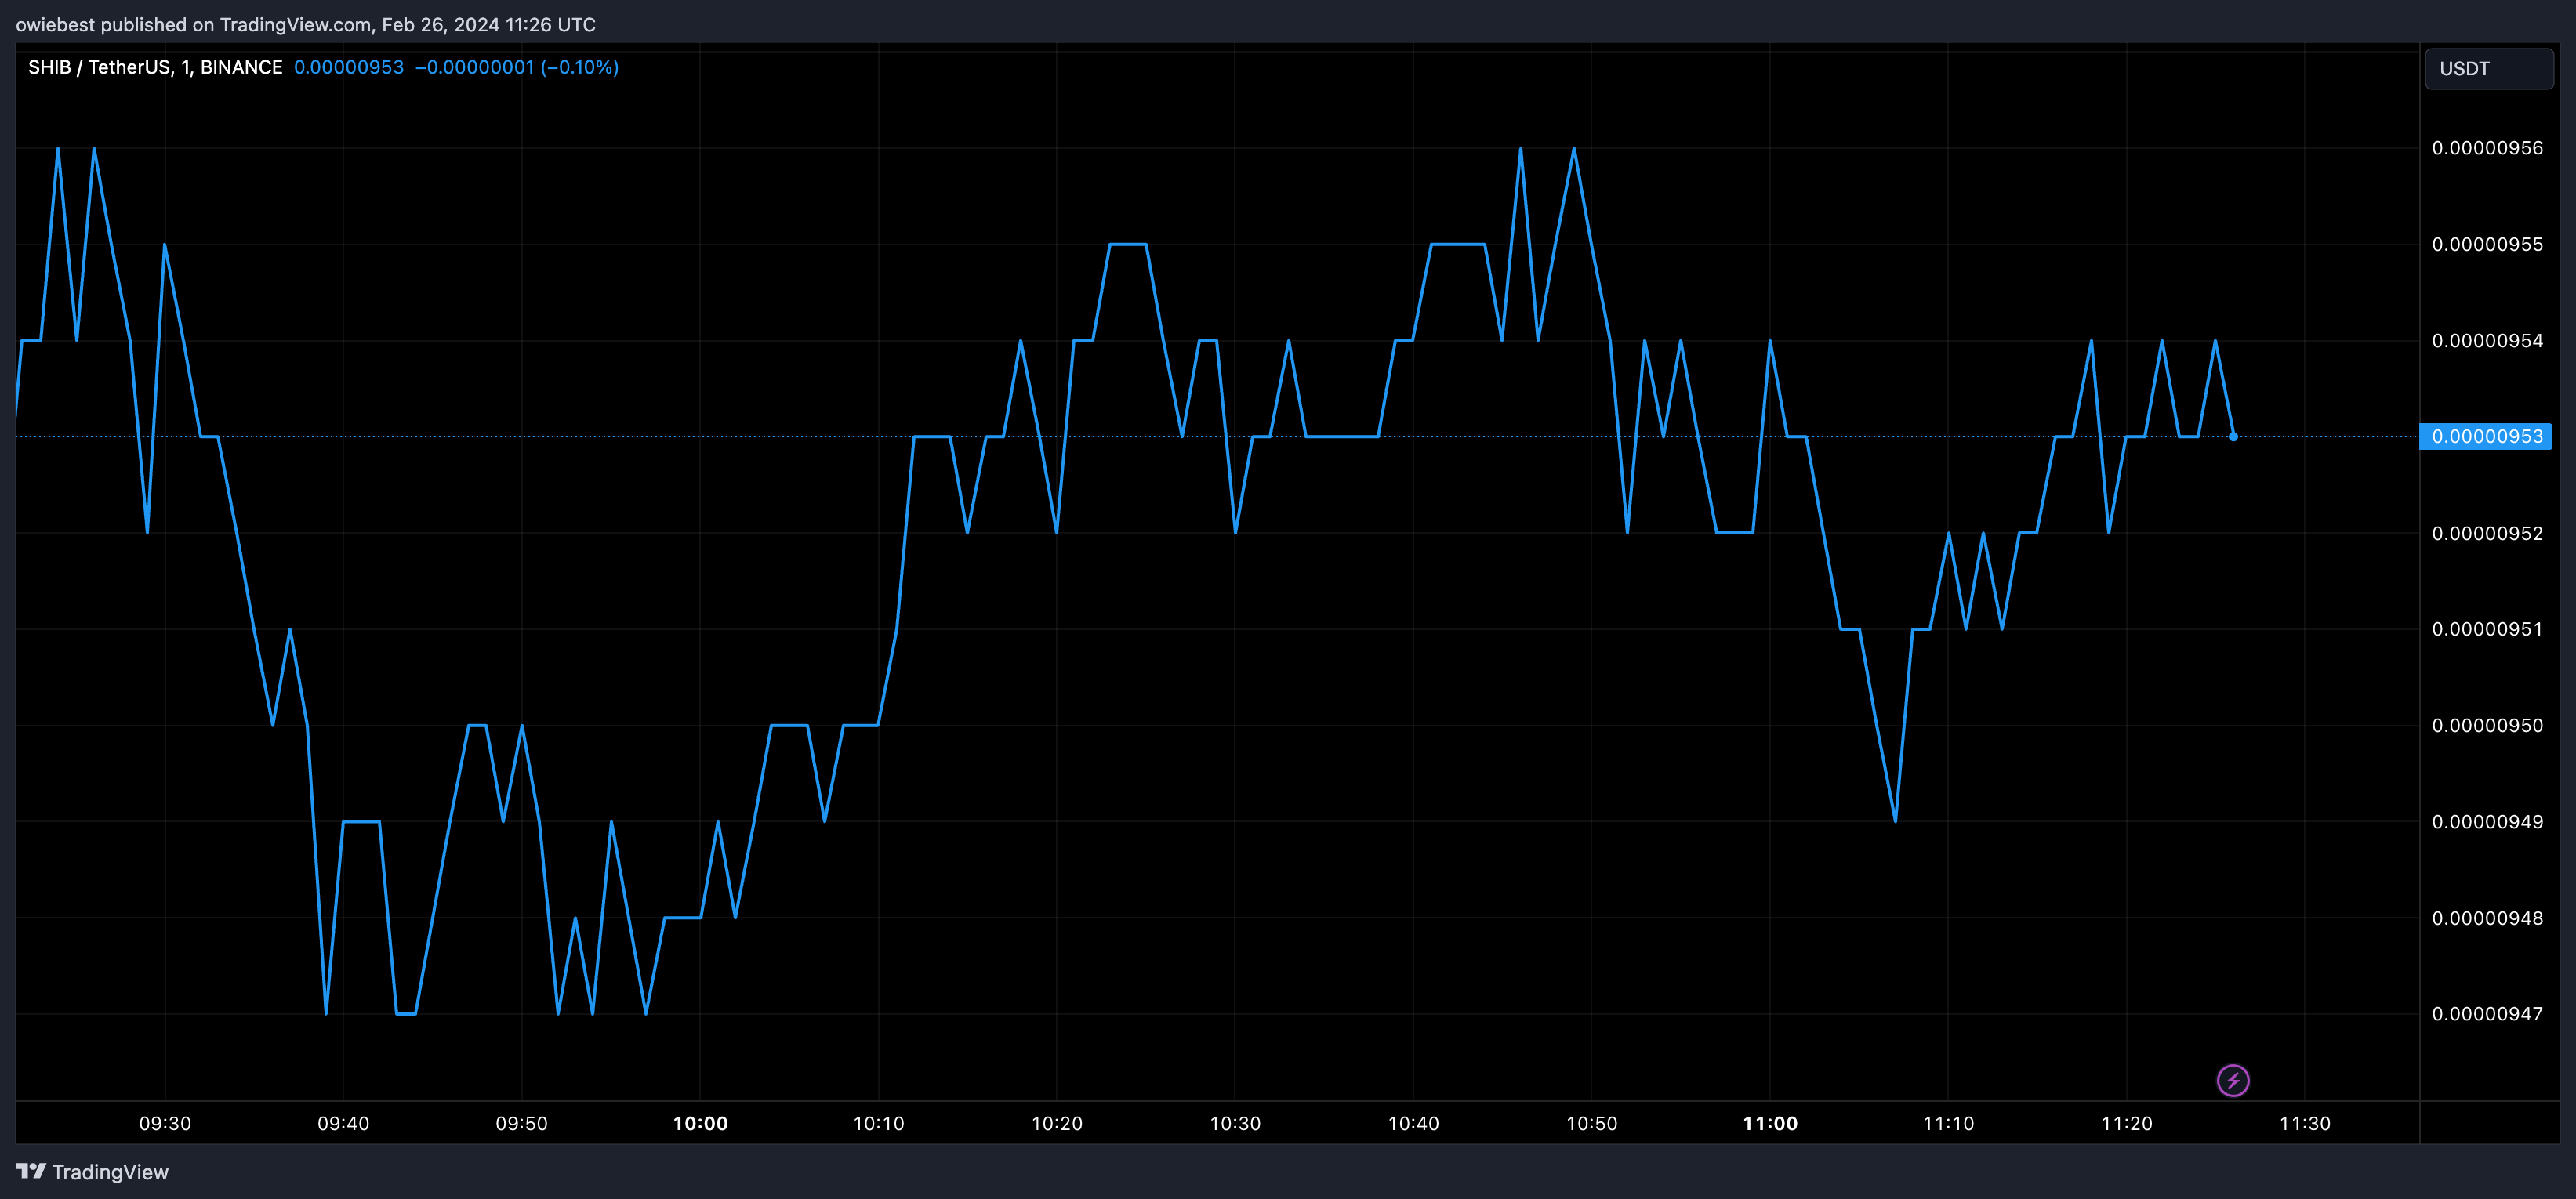Click the 0.00000956 price scale label
Viewport: 2576px width, 1199px height.
point(2487,148)
